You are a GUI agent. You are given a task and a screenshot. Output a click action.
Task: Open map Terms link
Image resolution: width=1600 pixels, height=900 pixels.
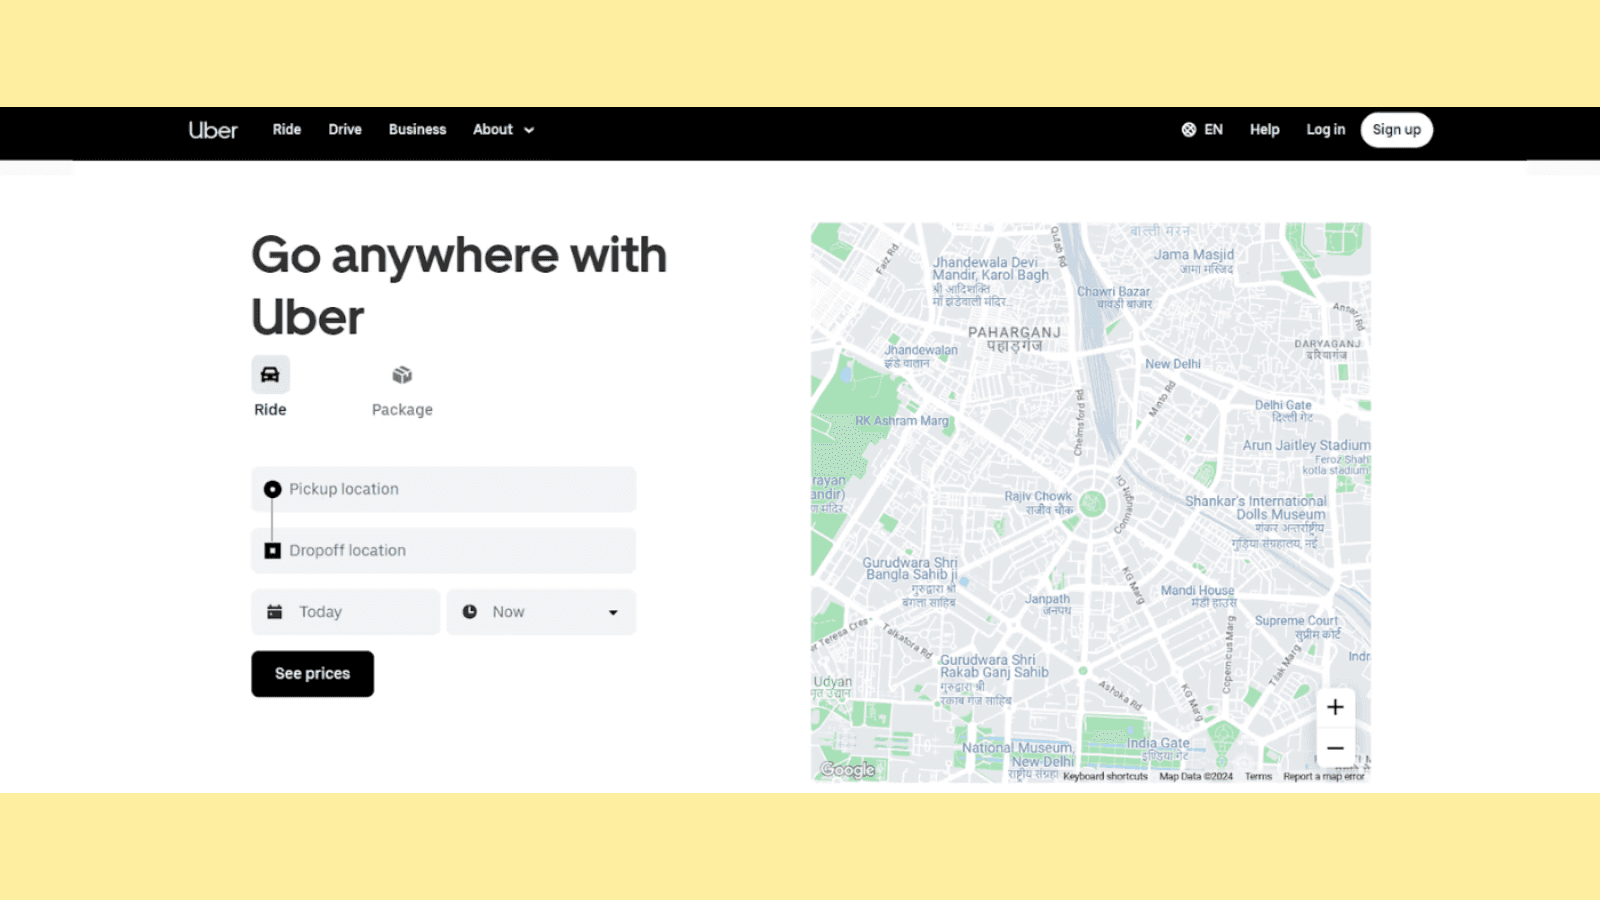(x=1258, y=776)
